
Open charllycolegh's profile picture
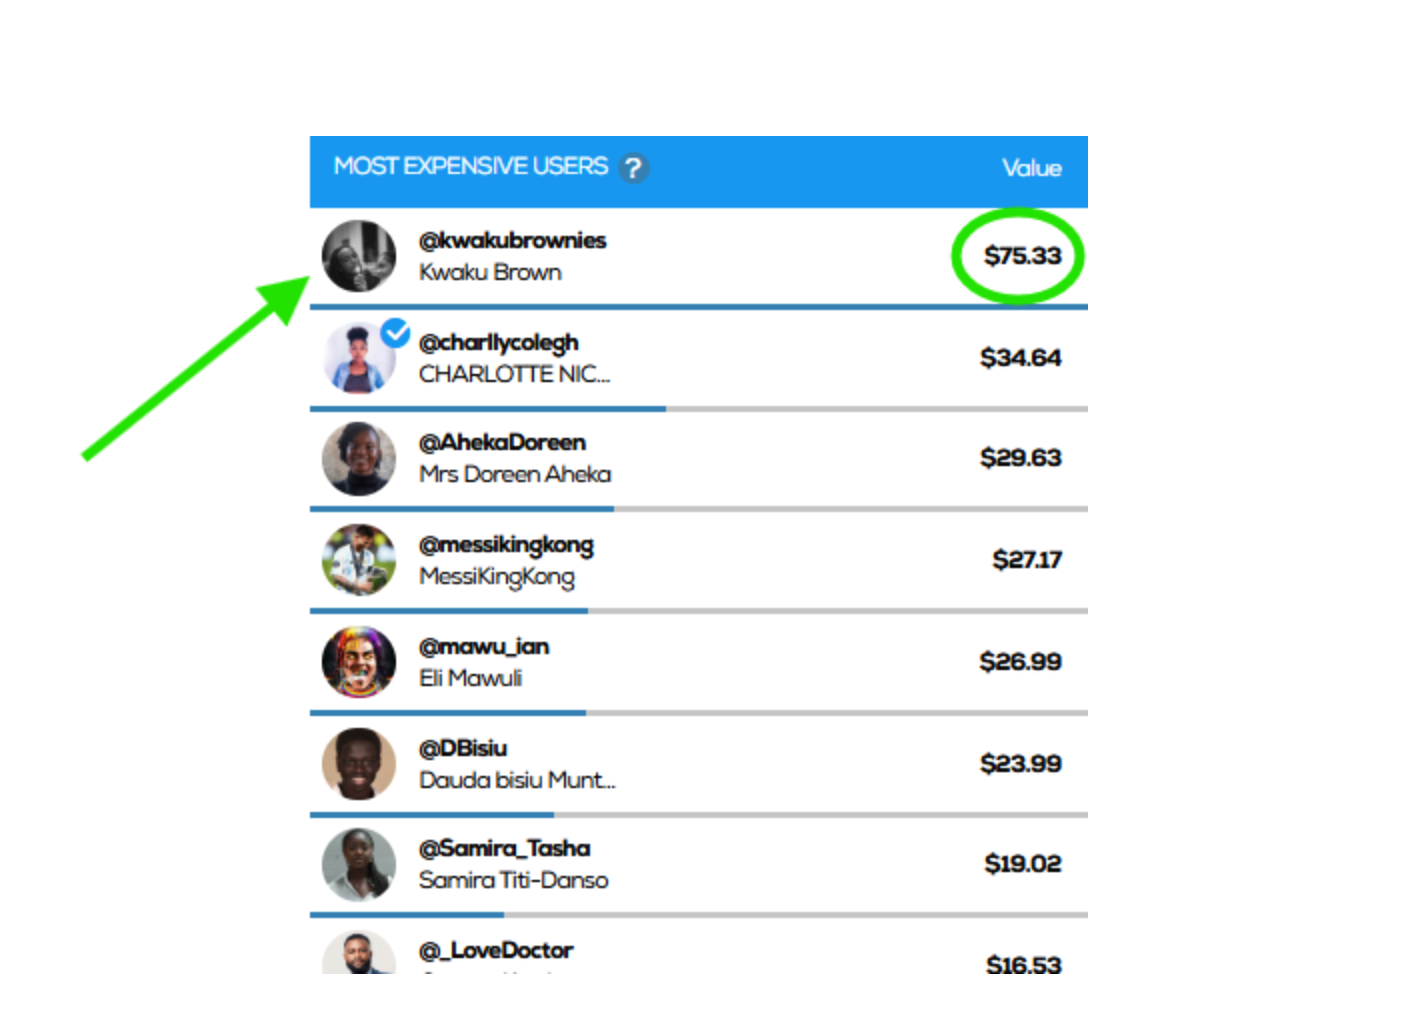click(x=359, y=358)
